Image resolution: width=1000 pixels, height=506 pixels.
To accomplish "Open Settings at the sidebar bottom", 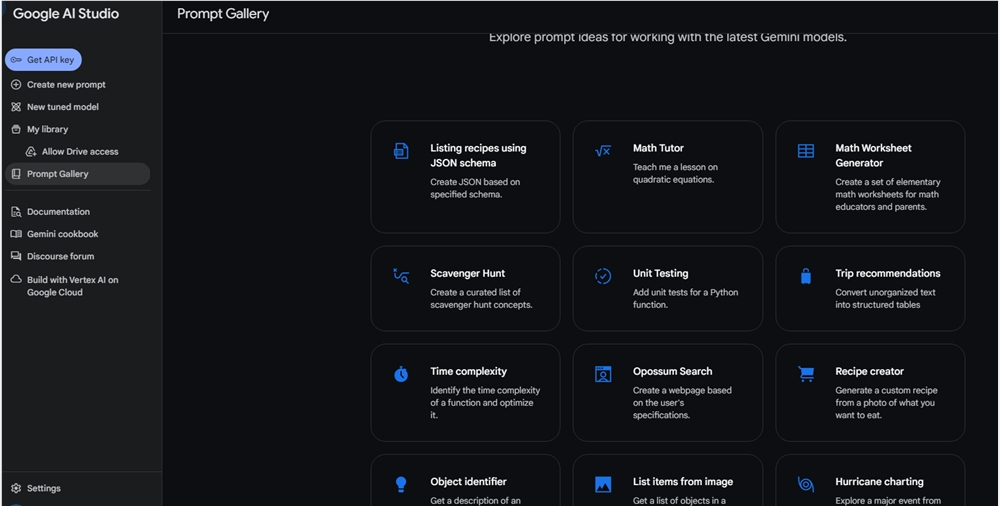I will coord(43,488).
